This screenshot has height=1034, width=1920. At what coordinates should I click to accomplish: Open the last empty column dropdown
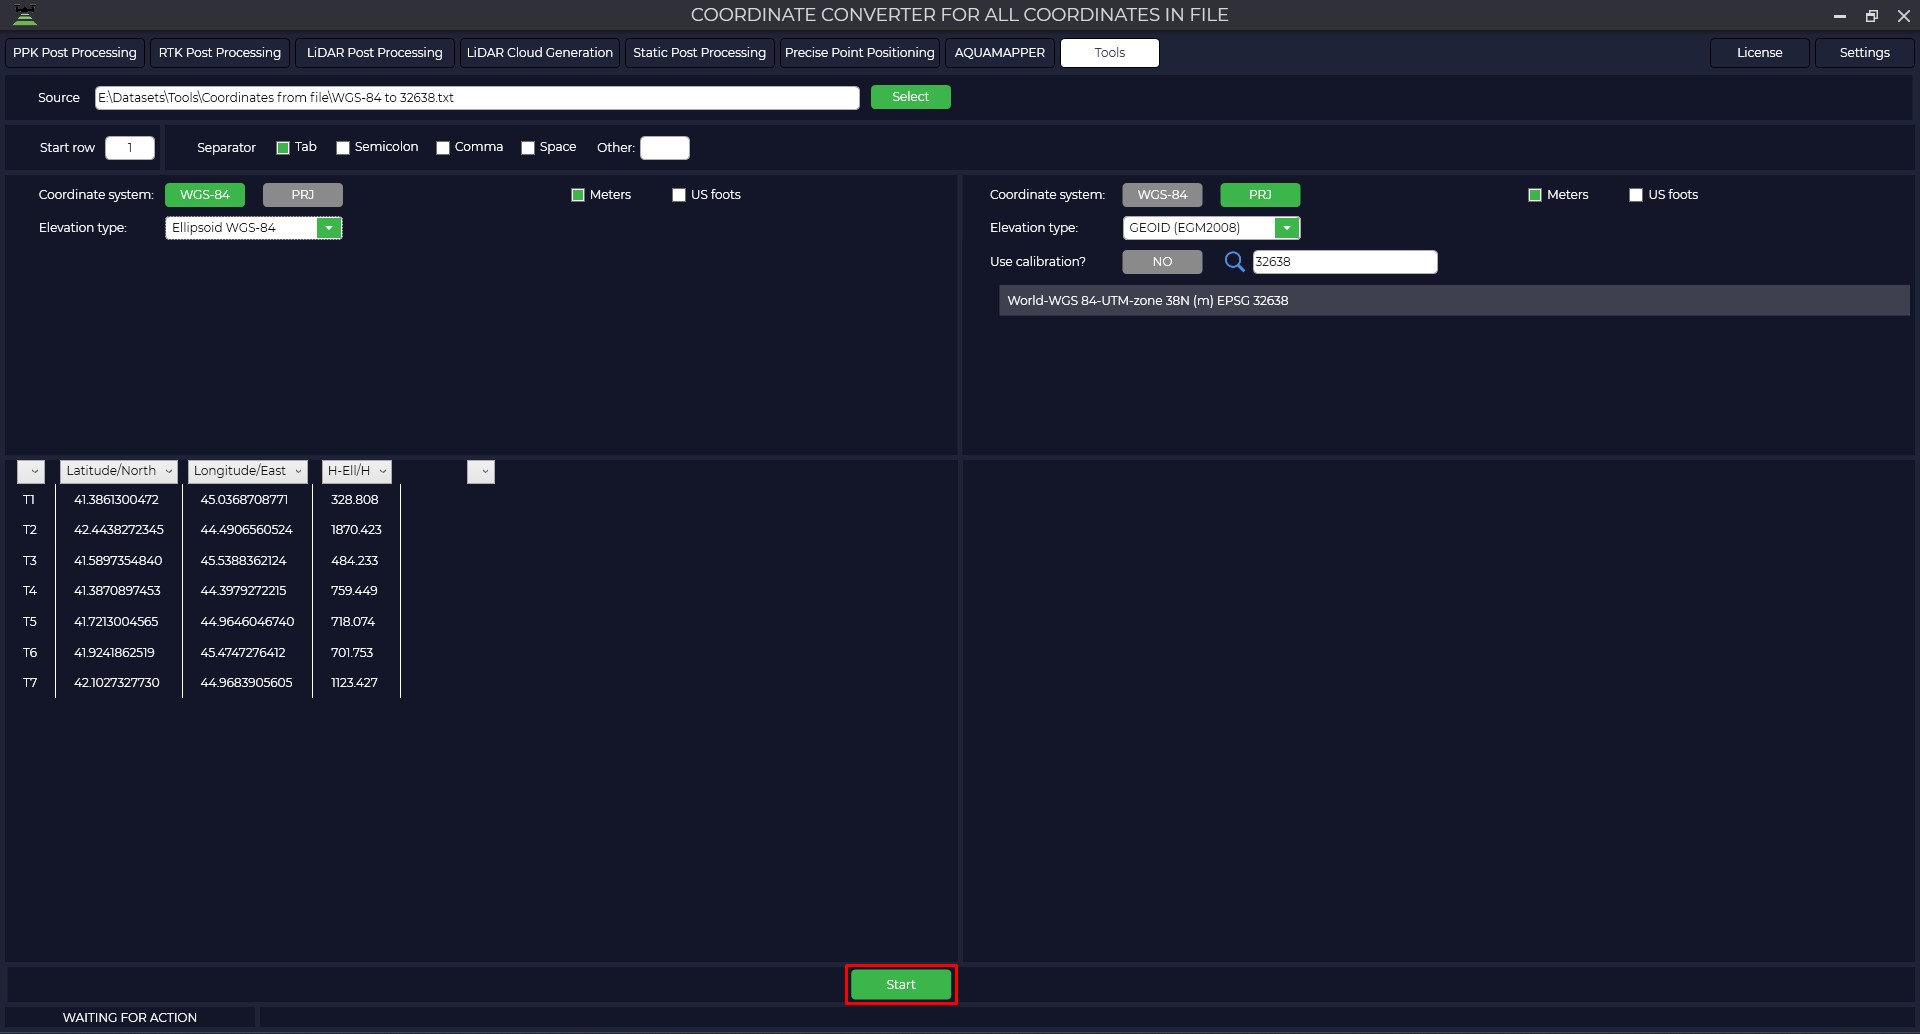(481, 472)
